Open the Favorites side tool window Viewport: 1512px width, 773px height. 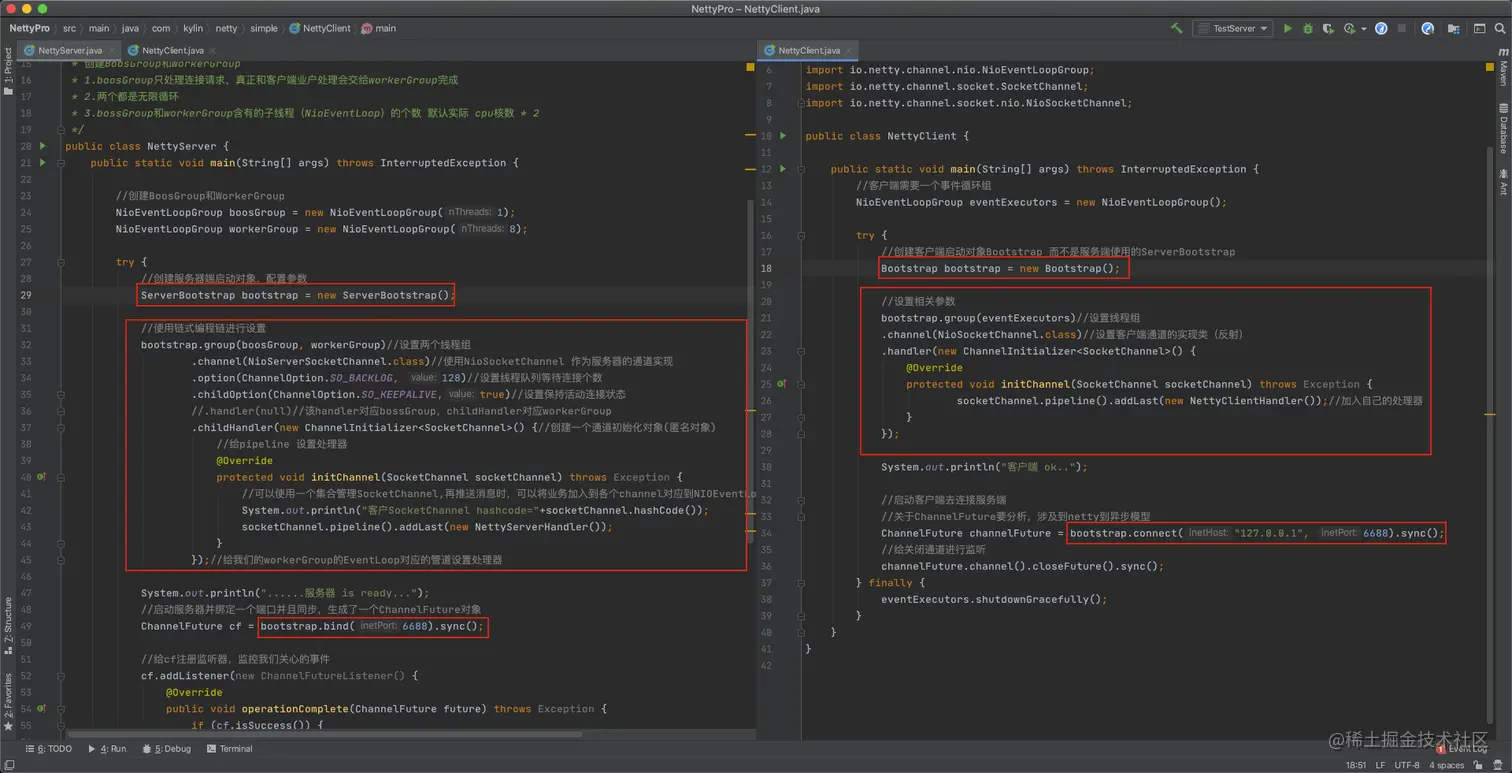(x=8, y=702)
